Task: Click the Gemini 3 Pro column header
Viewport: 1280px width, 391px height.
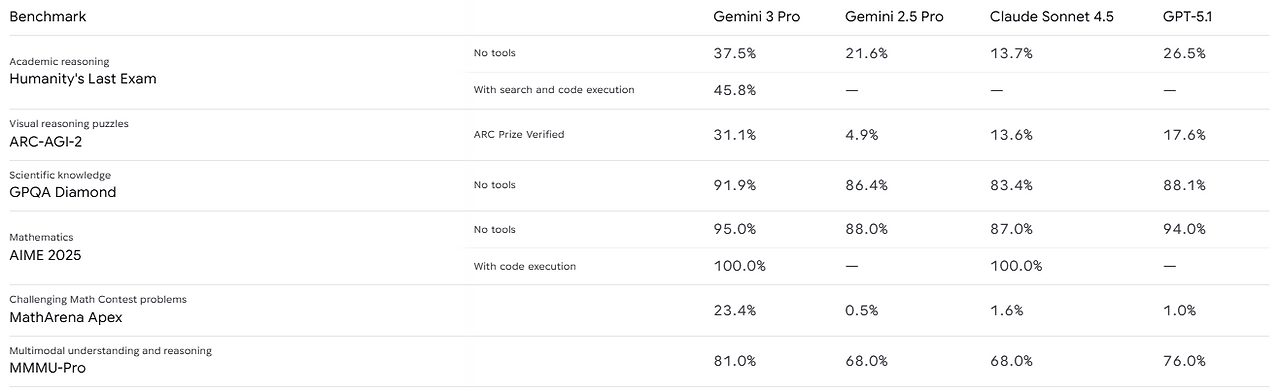Action: (756, 17)
